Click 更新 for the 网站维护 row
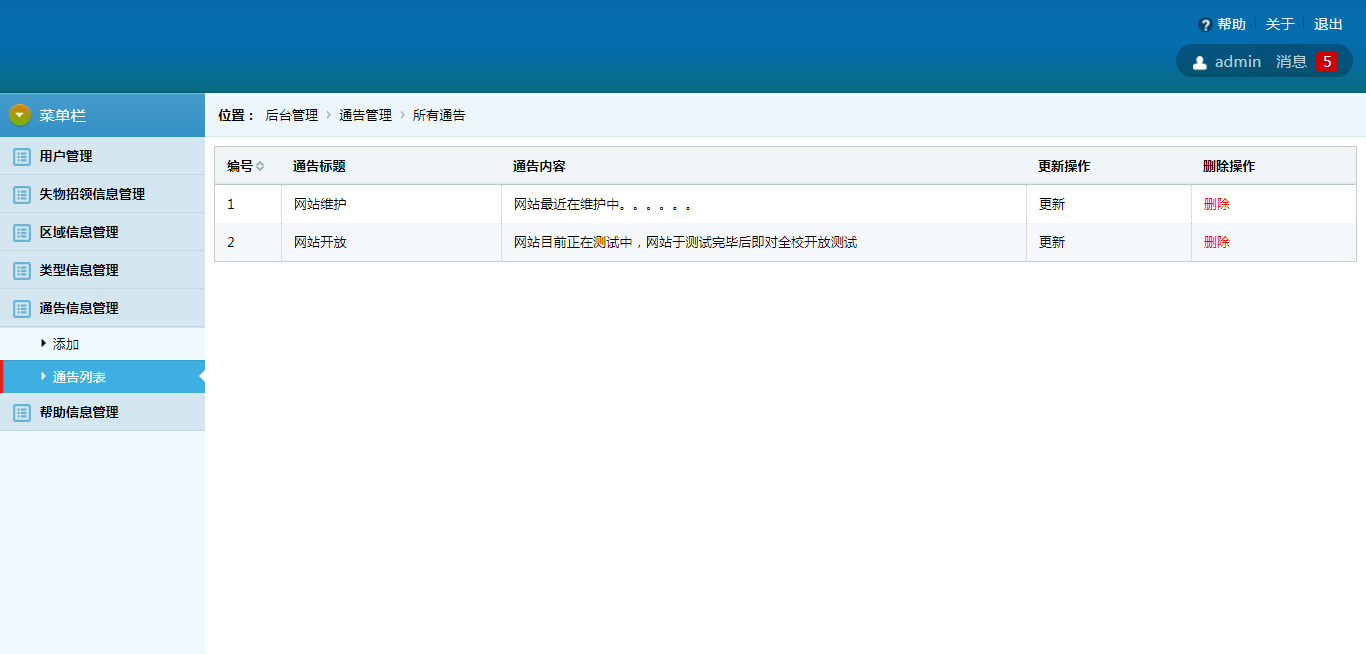 click(1052, 204)
